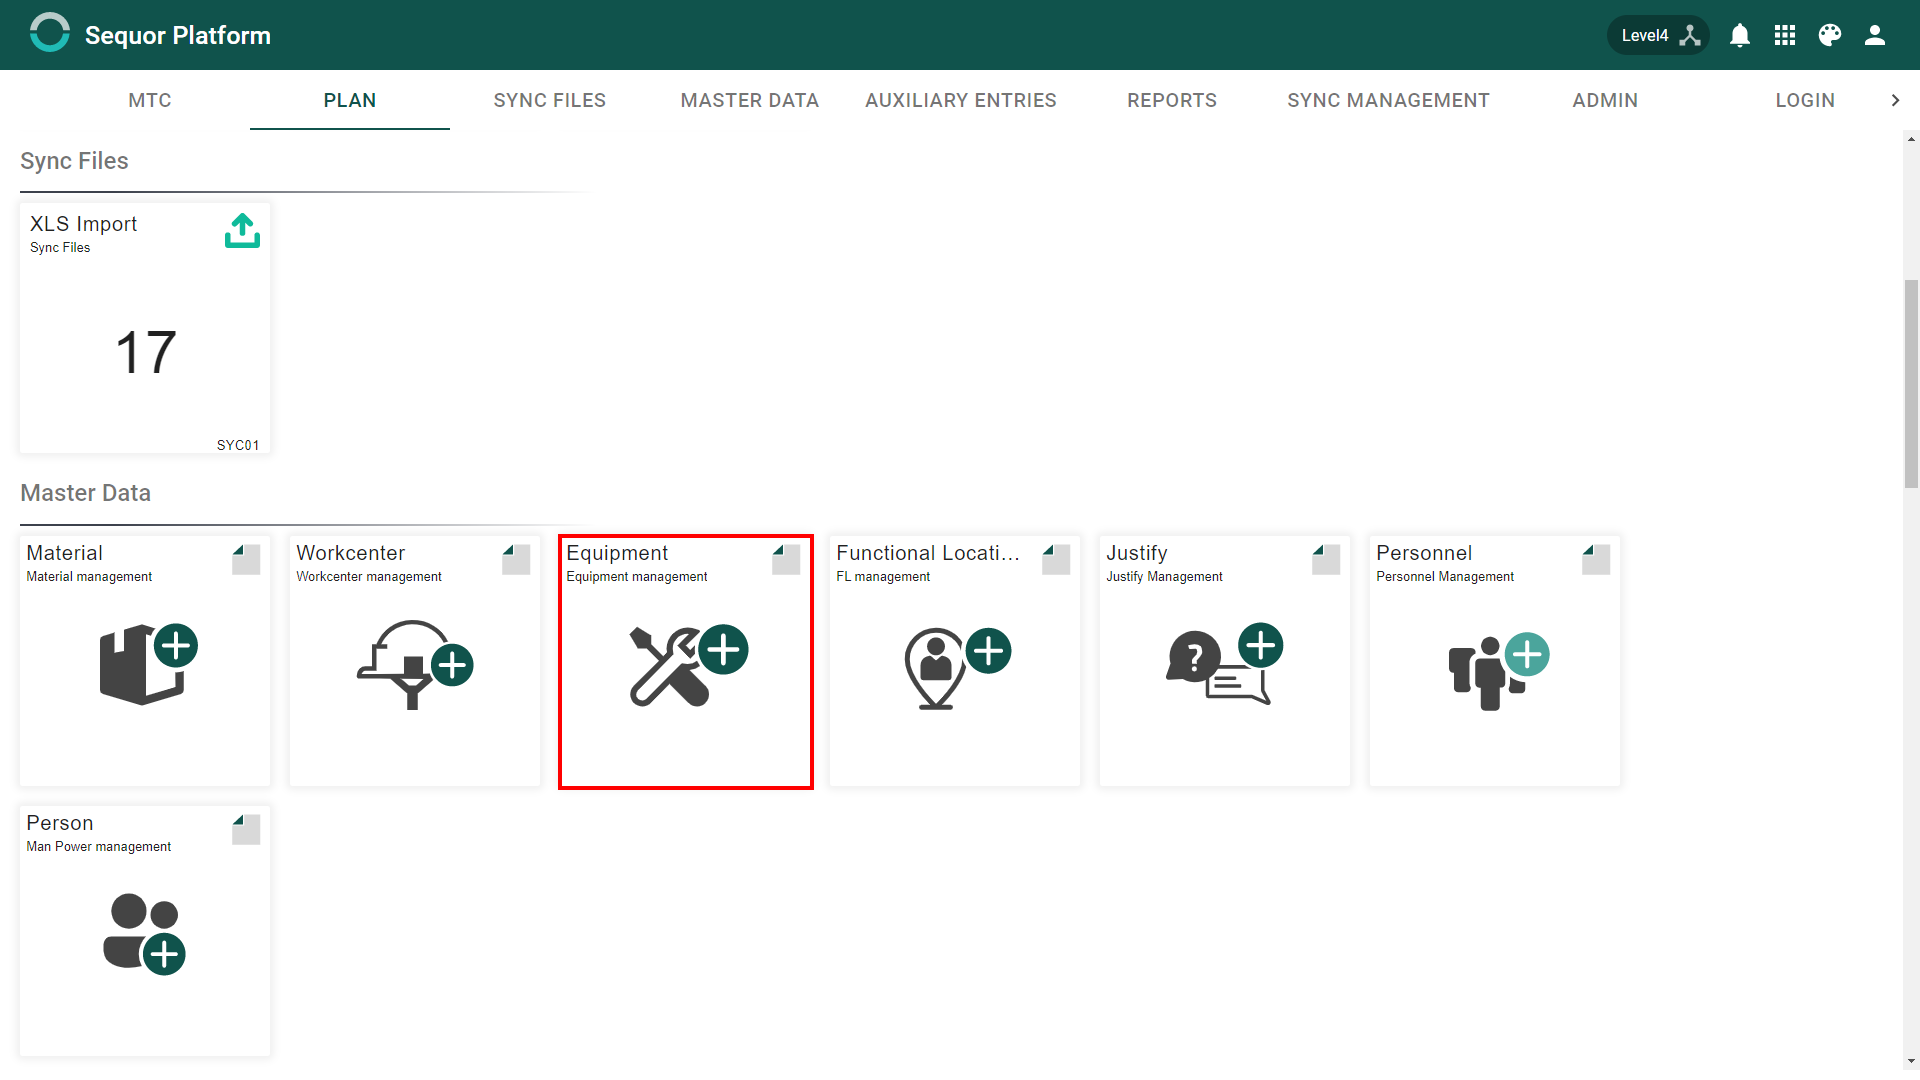
Task: Open the Personnel tile title
Action: click(x=1424, y=553)
